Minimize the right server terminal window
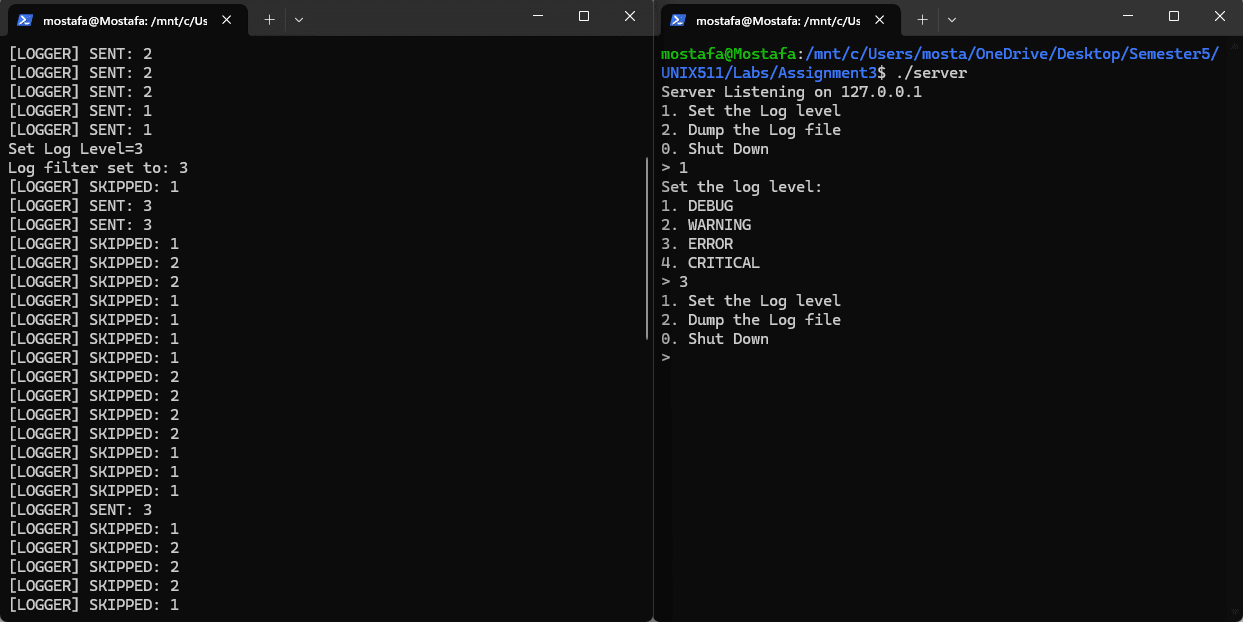Image resolution: width=1243 pixels, height=622 pixels. coord(1128,17)
